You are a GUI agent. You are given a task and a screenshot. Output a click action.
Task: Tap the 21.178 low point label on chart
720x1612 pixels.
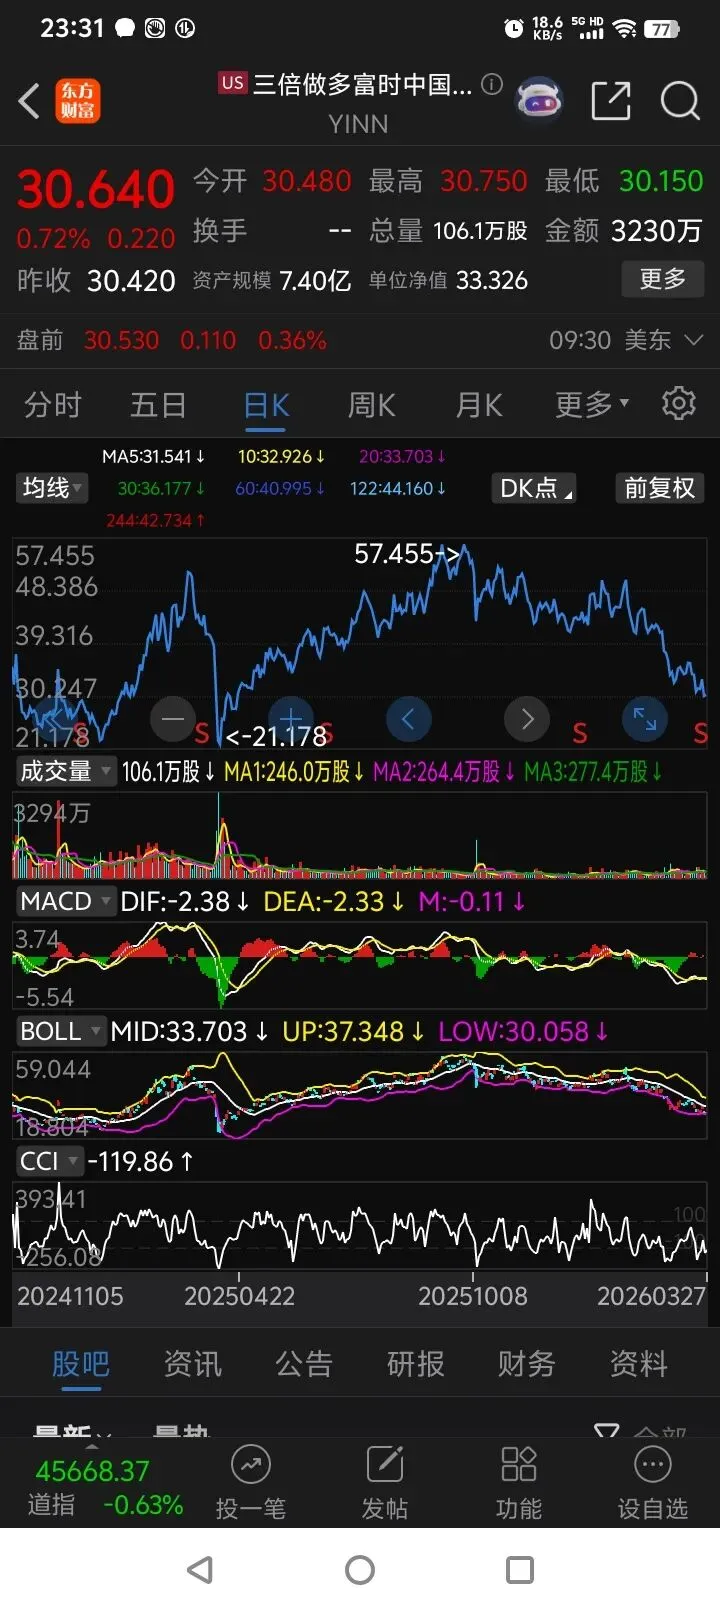pyautogui.click(x=276, y=736)
